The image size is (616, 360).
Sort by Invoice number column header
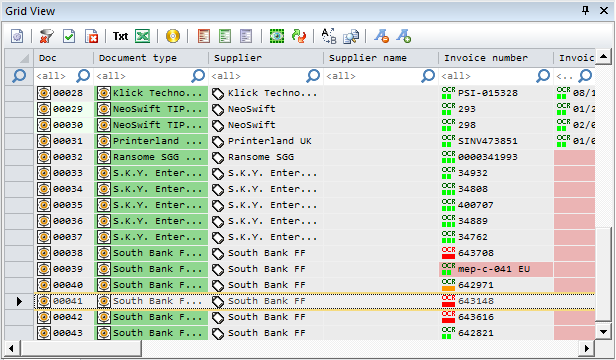[497, 58]
